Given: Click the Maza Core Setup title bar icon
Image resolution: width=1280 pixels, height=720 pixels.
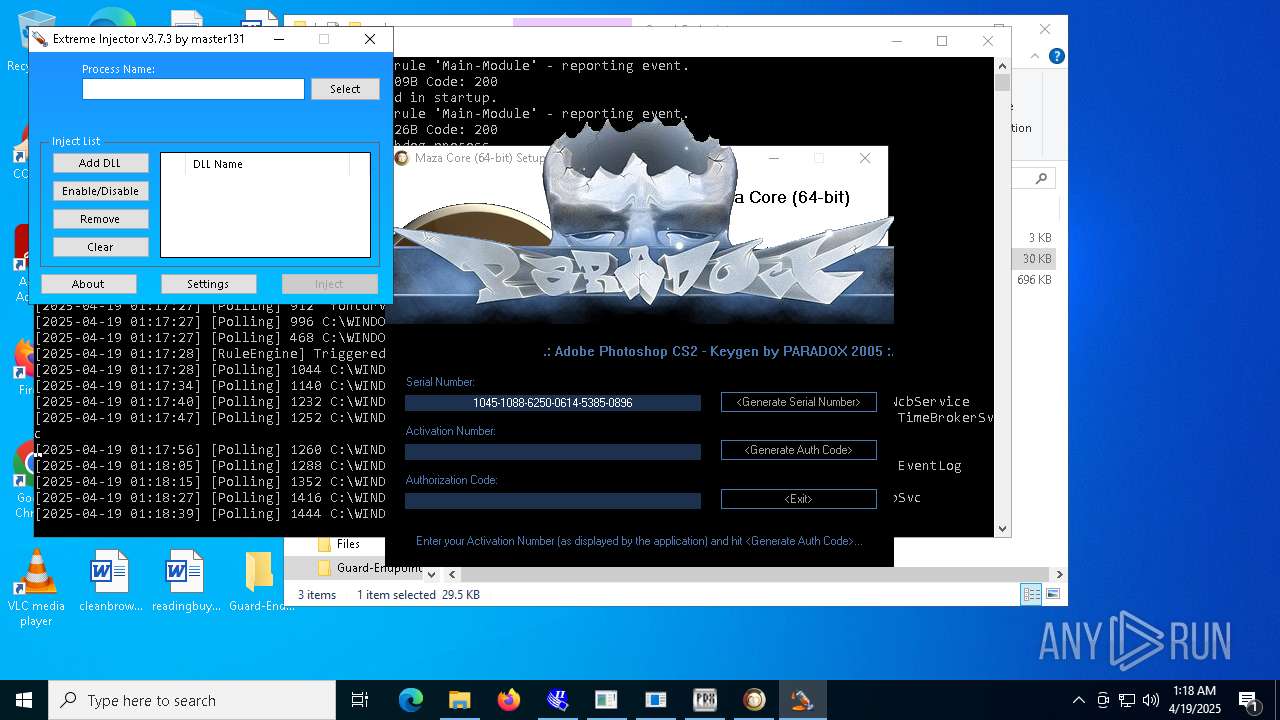Looking at the screenshot, I should click(402, 158).
